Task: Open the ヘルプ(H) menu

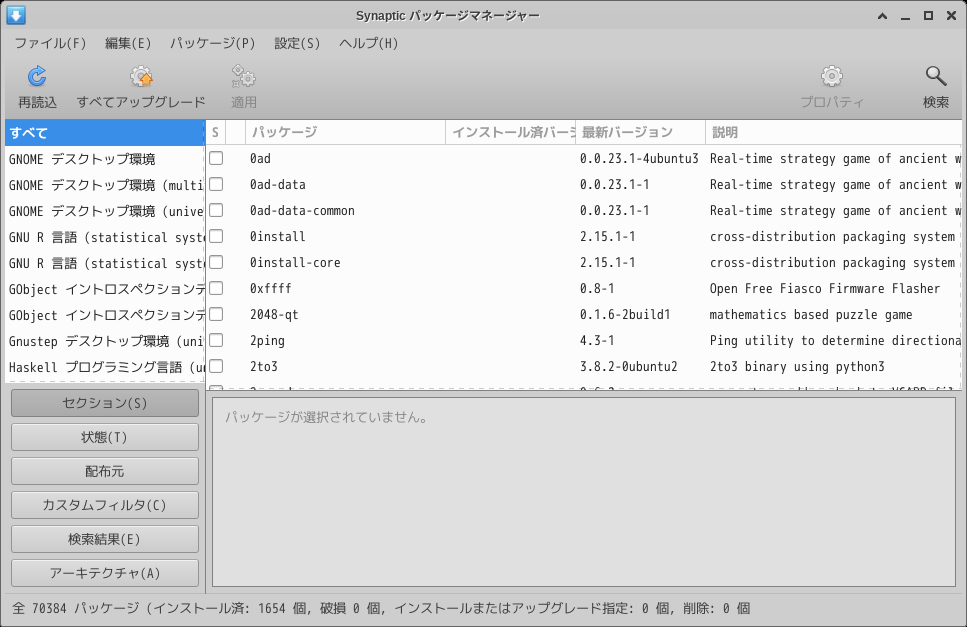Action: point(368,43)
